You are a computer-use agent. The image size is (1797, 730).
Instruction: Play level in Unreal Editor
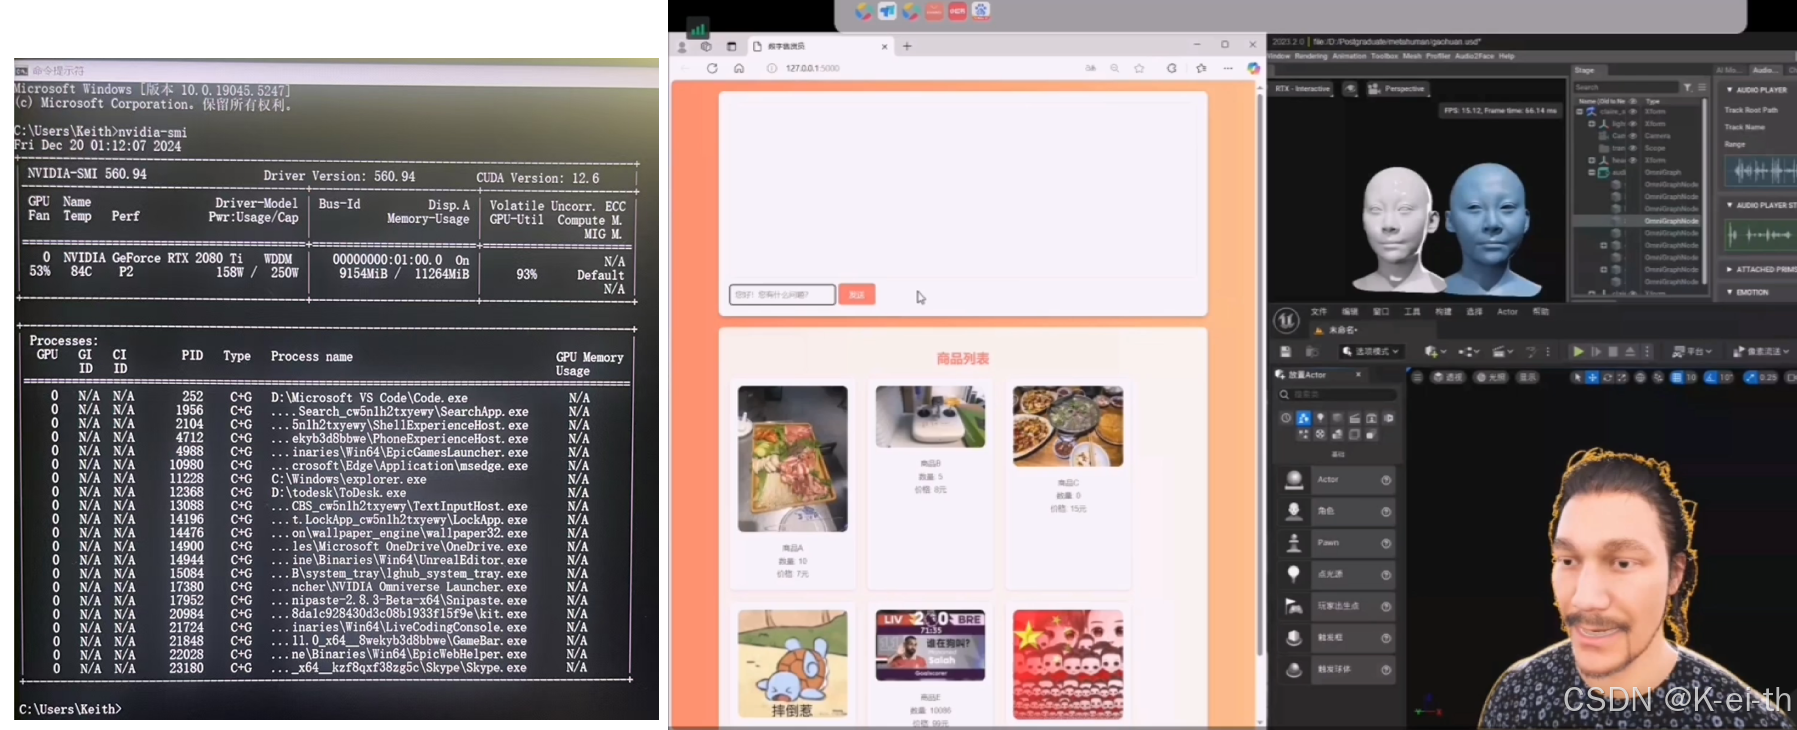point(1578,352)
